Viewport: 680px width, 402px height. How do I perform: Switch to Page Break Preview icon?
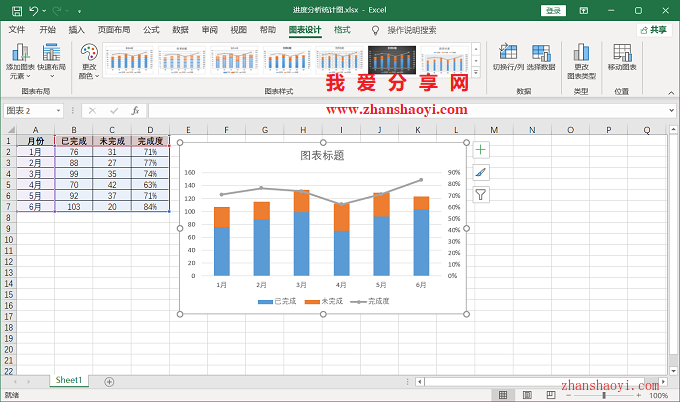coord(551,395)
